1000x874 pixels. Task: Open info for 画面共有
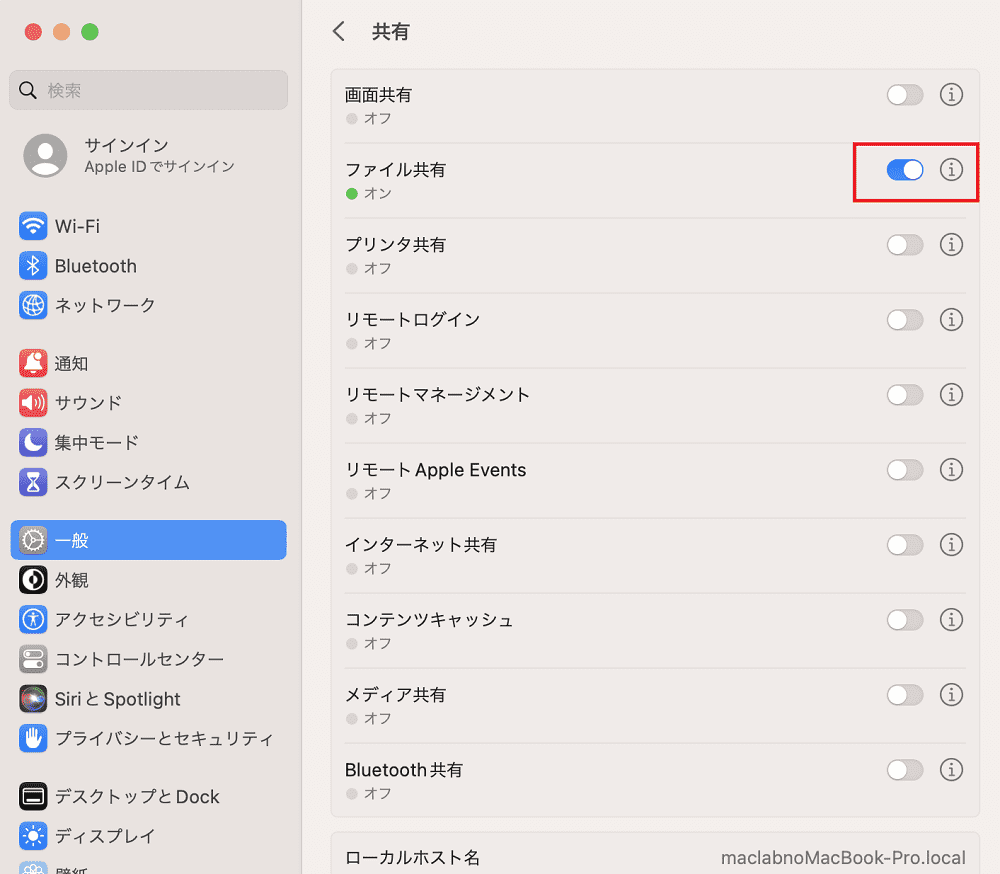pos(951,95)
